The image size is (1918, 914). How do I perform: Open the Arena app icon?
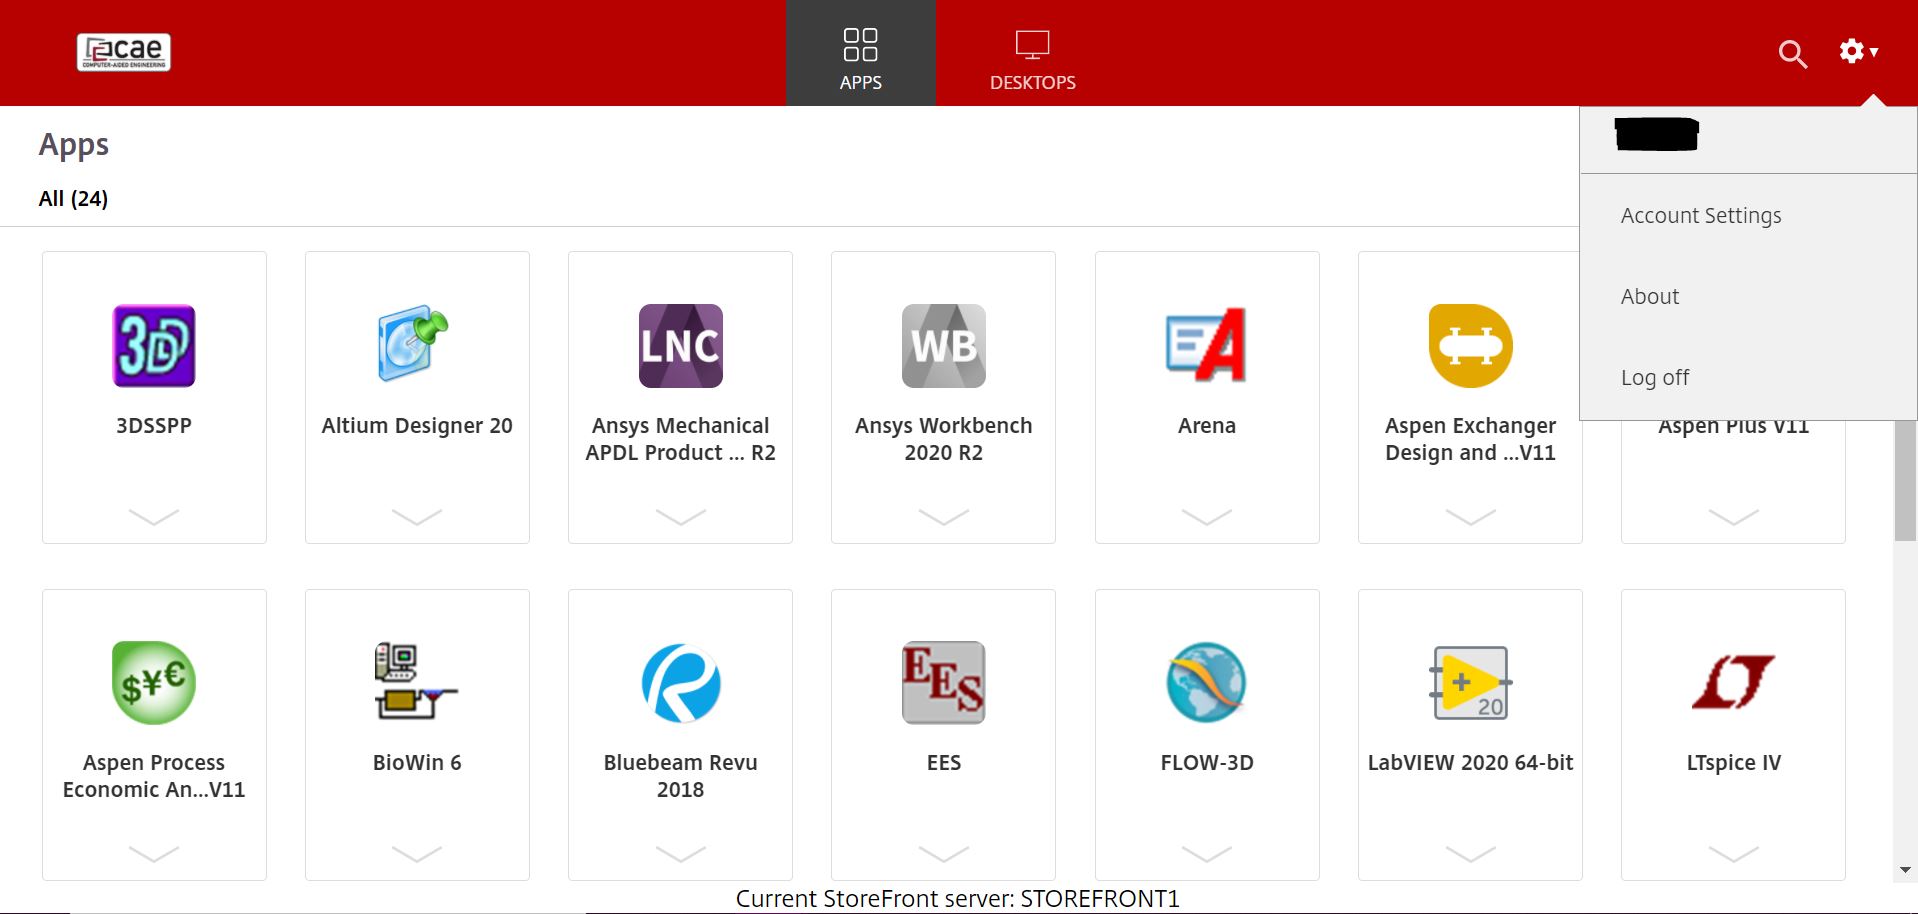click(1207, 346)
